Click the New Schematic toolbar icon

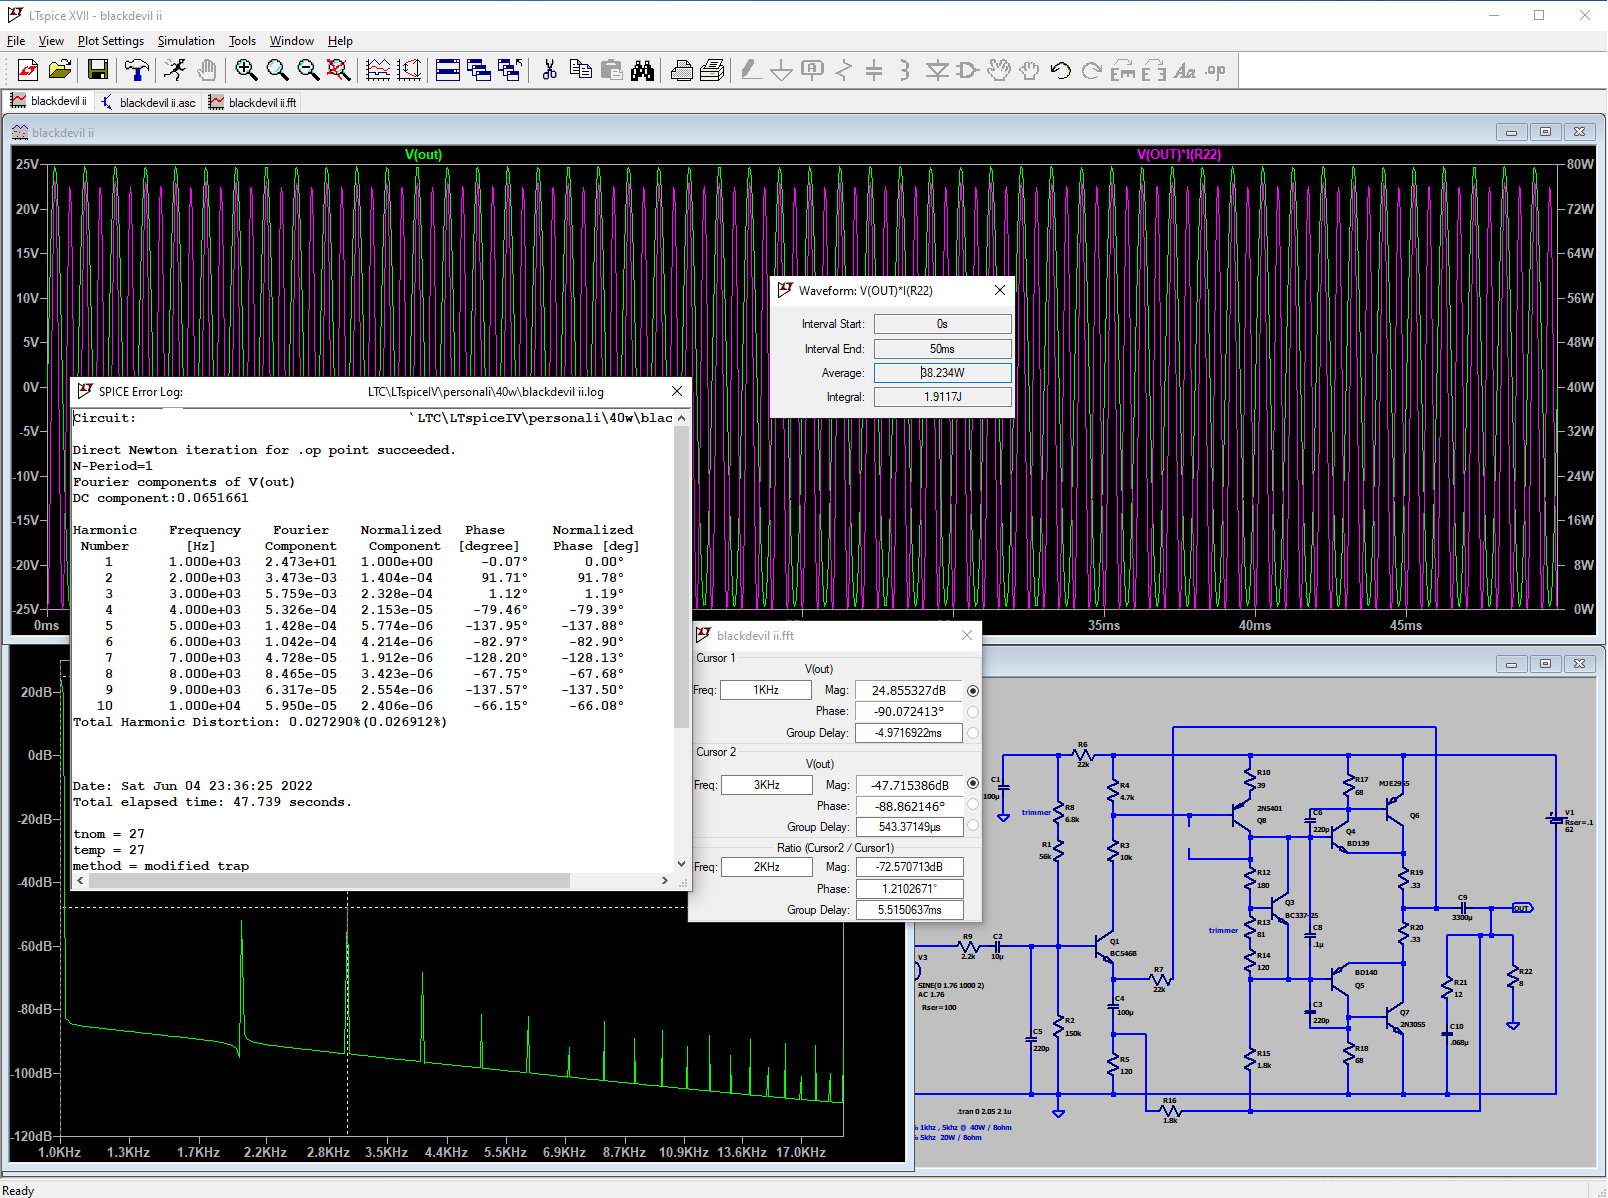[28, 70]
